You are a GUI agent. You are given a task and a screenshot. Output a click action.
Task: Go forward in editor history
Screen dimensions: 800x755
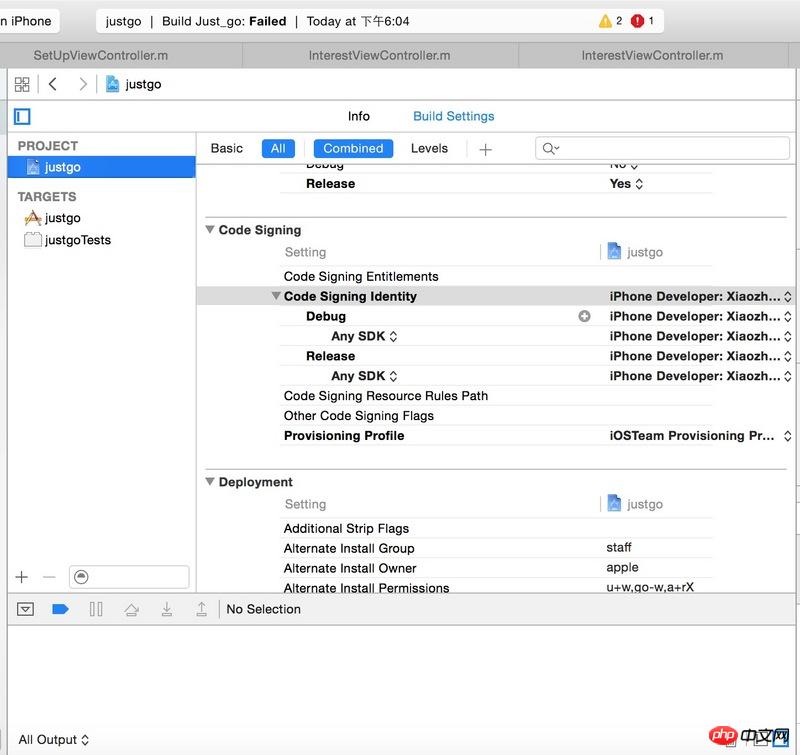pyautogui.click(x=83, y=84)
